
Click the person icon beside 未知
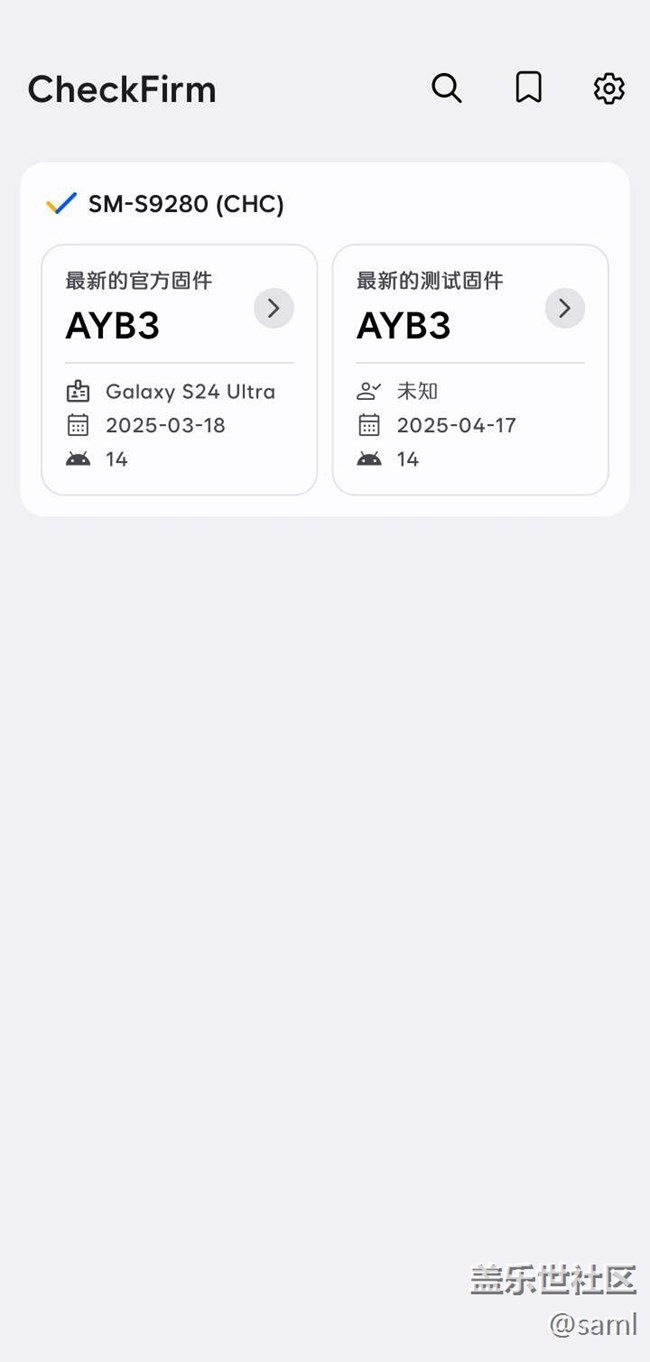point(369,392)
